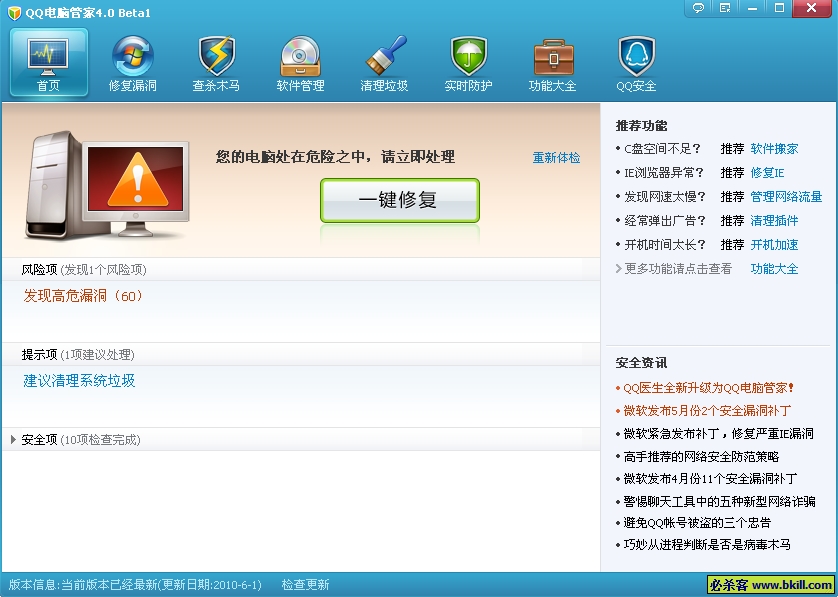Open news item 微软发布4月份11个安全漏洞补丁

tap(710, 478)
